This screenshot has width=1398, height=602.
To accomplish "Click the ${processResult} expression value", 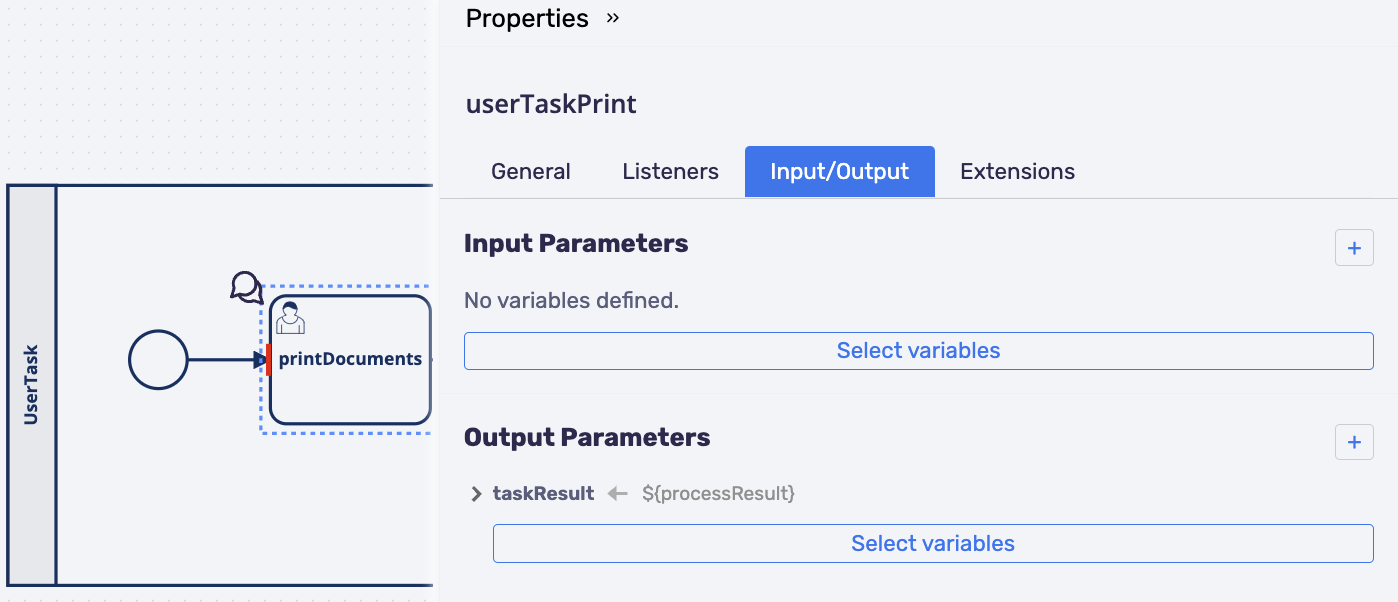I will [718, 493].
